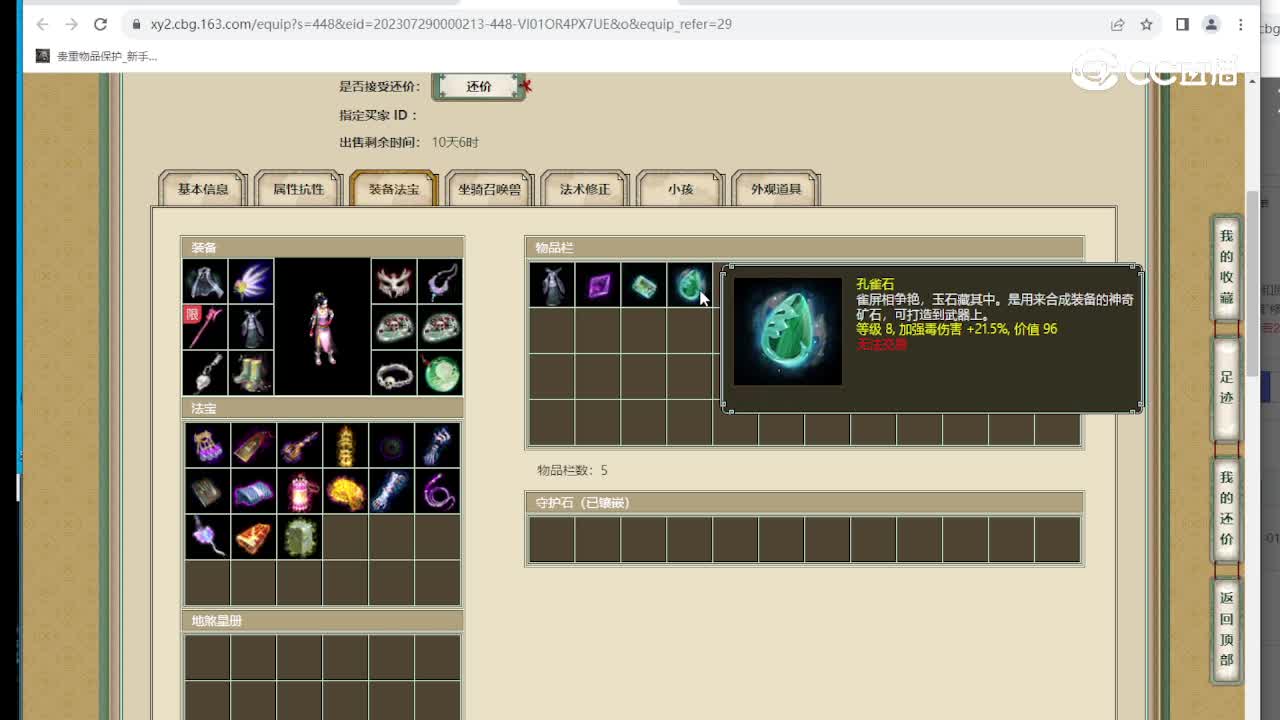This screenshot has height=720, width=1280.
Task: Select the female character portrait preview
Action: tap(323, 327)
